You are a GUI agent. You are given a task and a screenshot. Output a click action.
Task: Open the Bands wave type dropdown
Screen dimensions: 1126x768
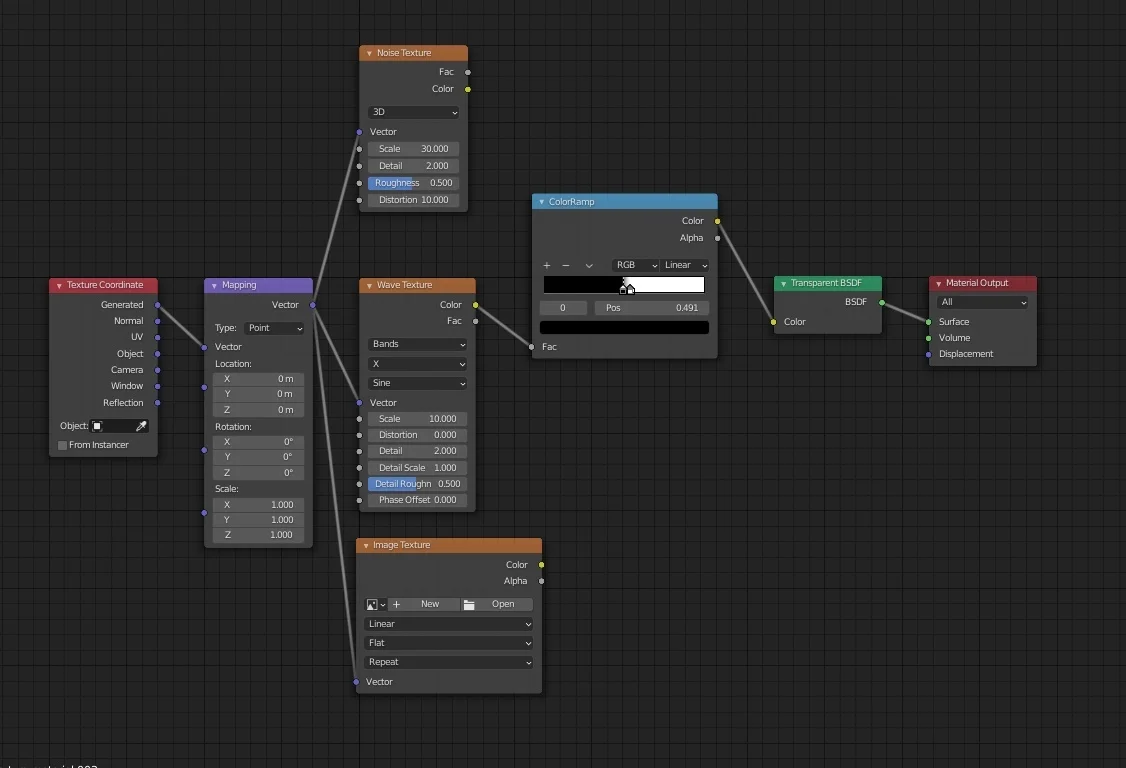pos(417,344)
